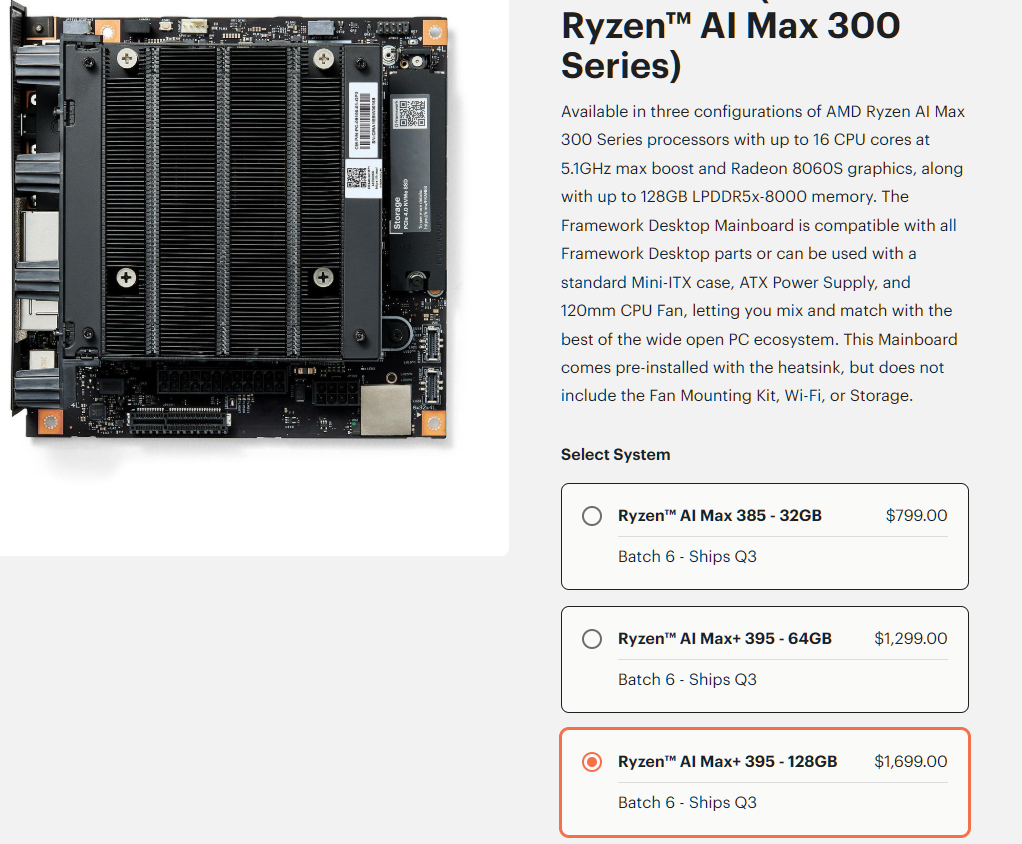1022x844 pixels.
Task: Click the $799.00 price
Action: (x=916, y=516)
